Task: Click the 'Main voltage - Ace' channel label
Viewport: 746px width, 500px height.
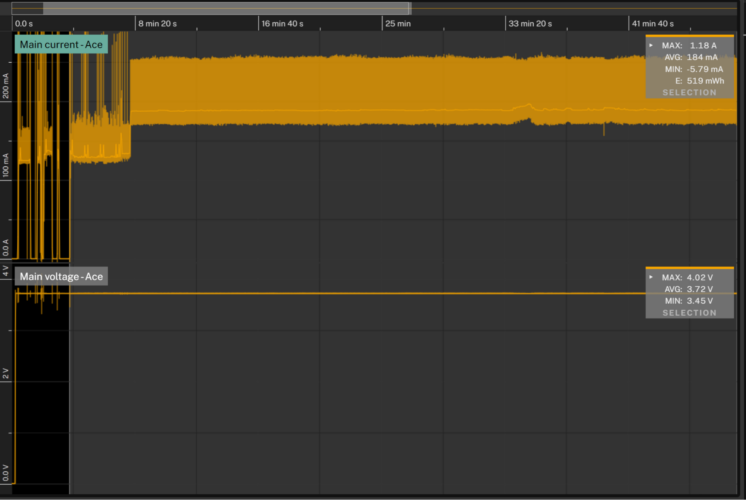Action: pyautogui.click(x=61, y=277)
